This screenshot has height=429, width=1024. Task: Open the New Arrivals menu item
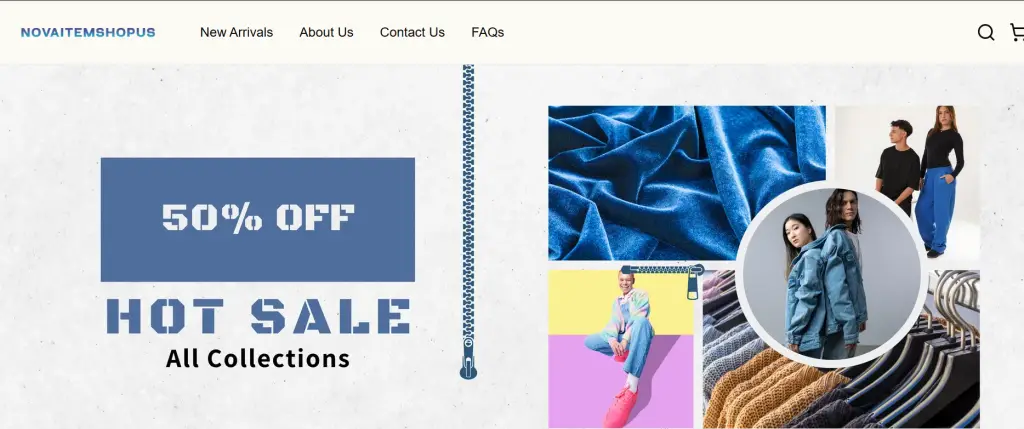[x=236, y=32]
